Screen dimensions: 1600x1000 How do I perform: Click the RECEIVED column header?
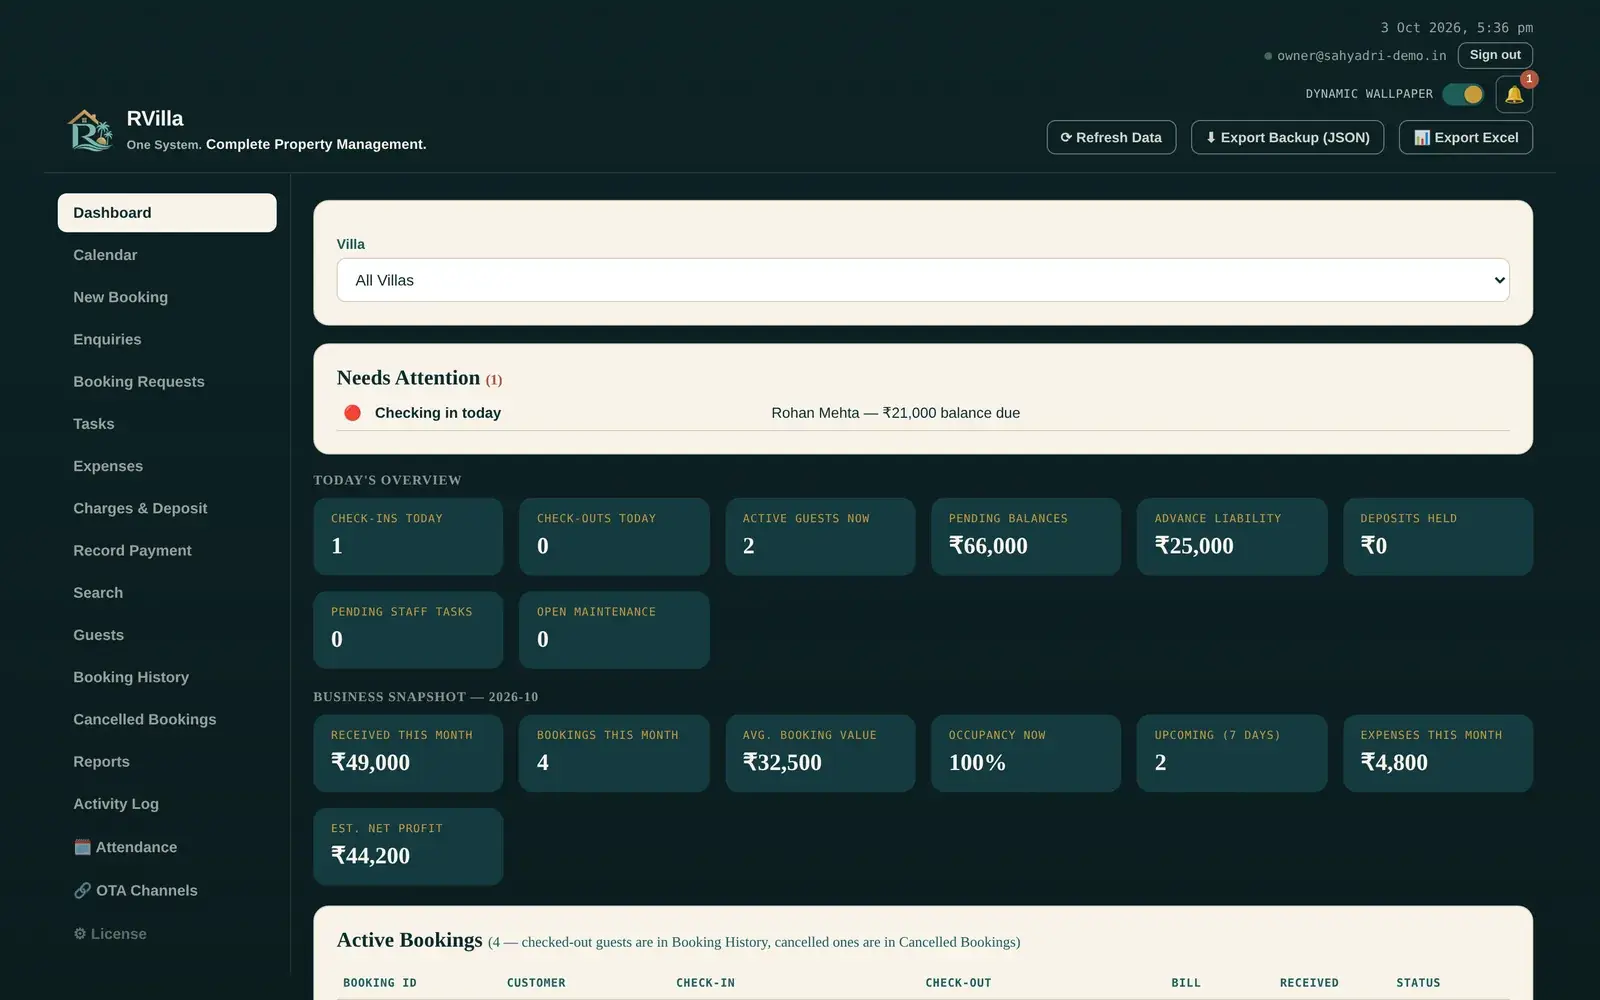tap(1309, 983)
